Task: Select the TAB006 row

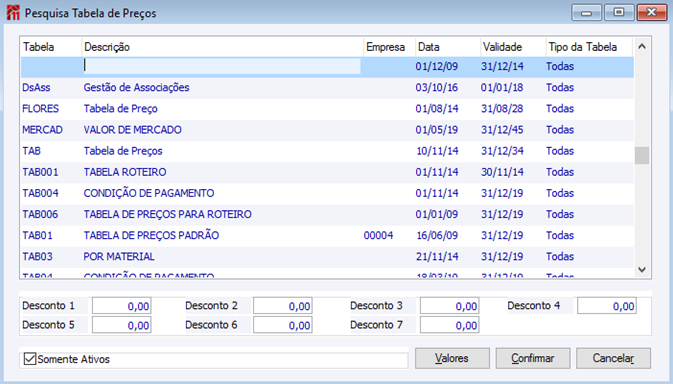Action: (x=327, y=214)
